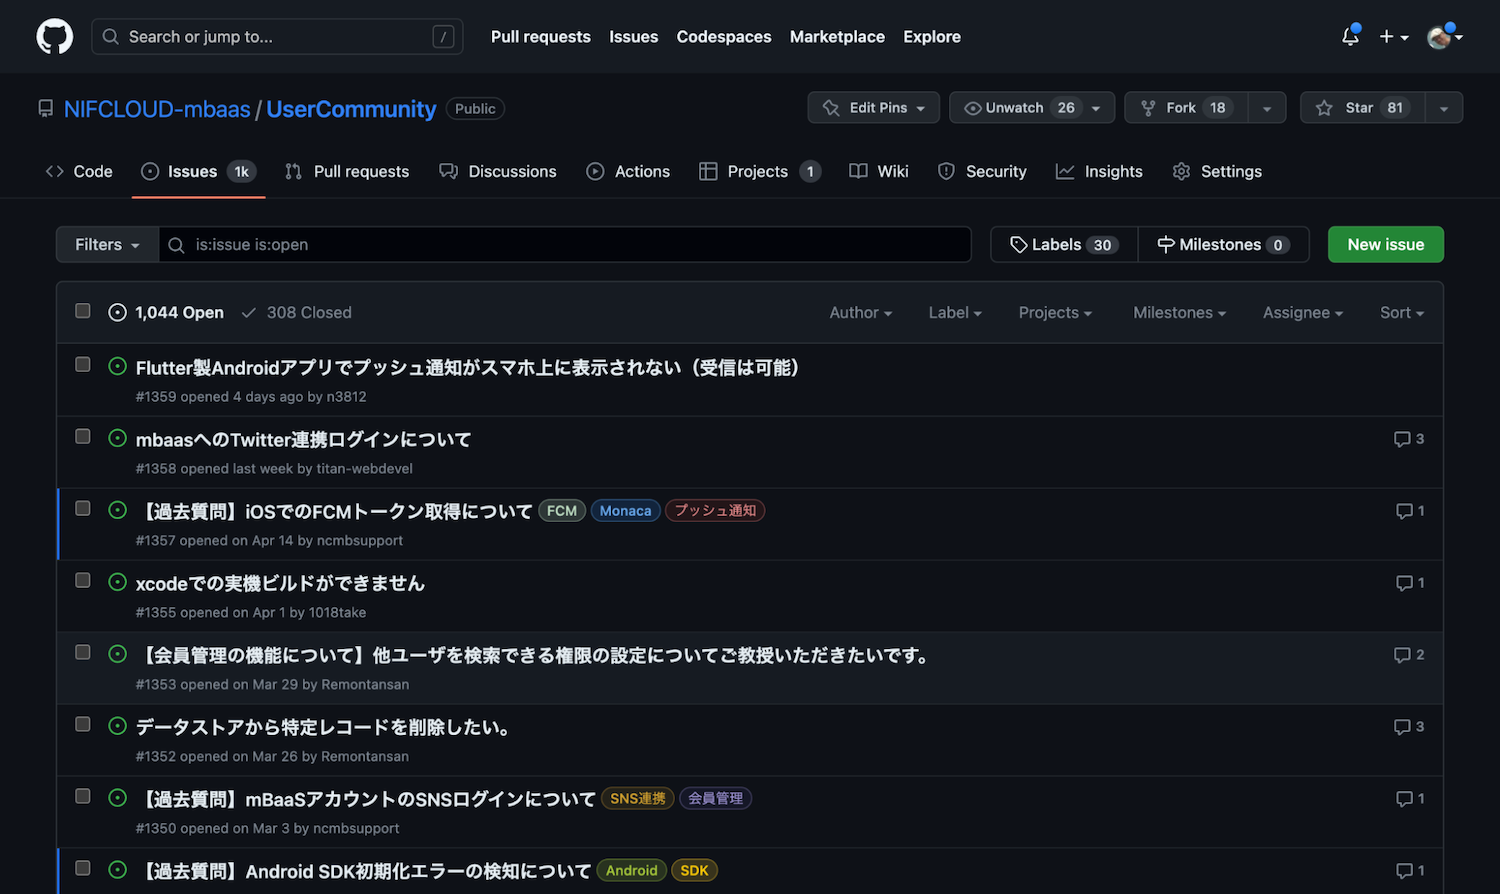1500x894 pixels.
Task: Open notifications bell icon
Action: 1350,36
